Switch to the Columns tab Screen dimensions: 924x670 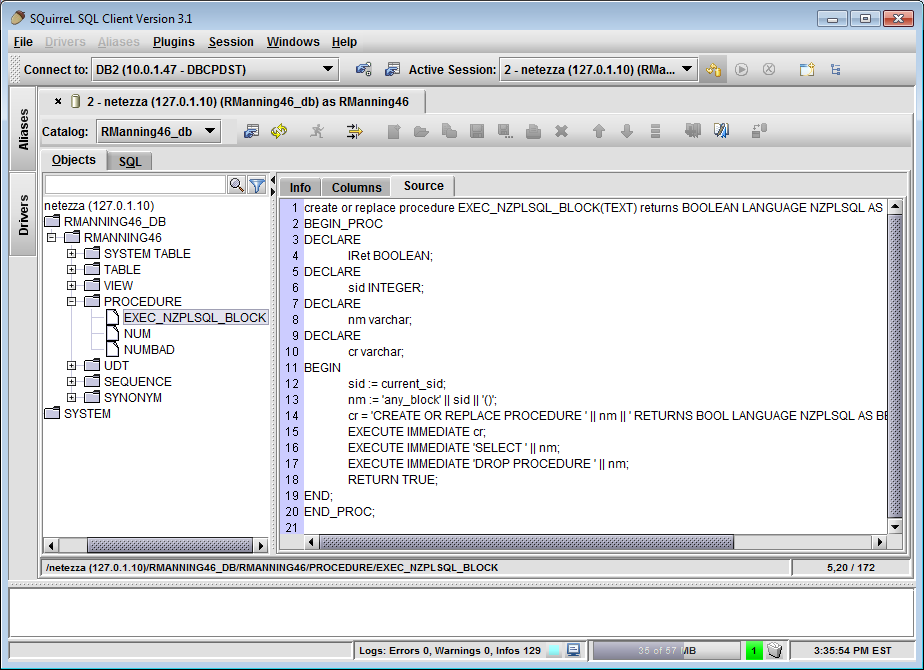point(356,187)
